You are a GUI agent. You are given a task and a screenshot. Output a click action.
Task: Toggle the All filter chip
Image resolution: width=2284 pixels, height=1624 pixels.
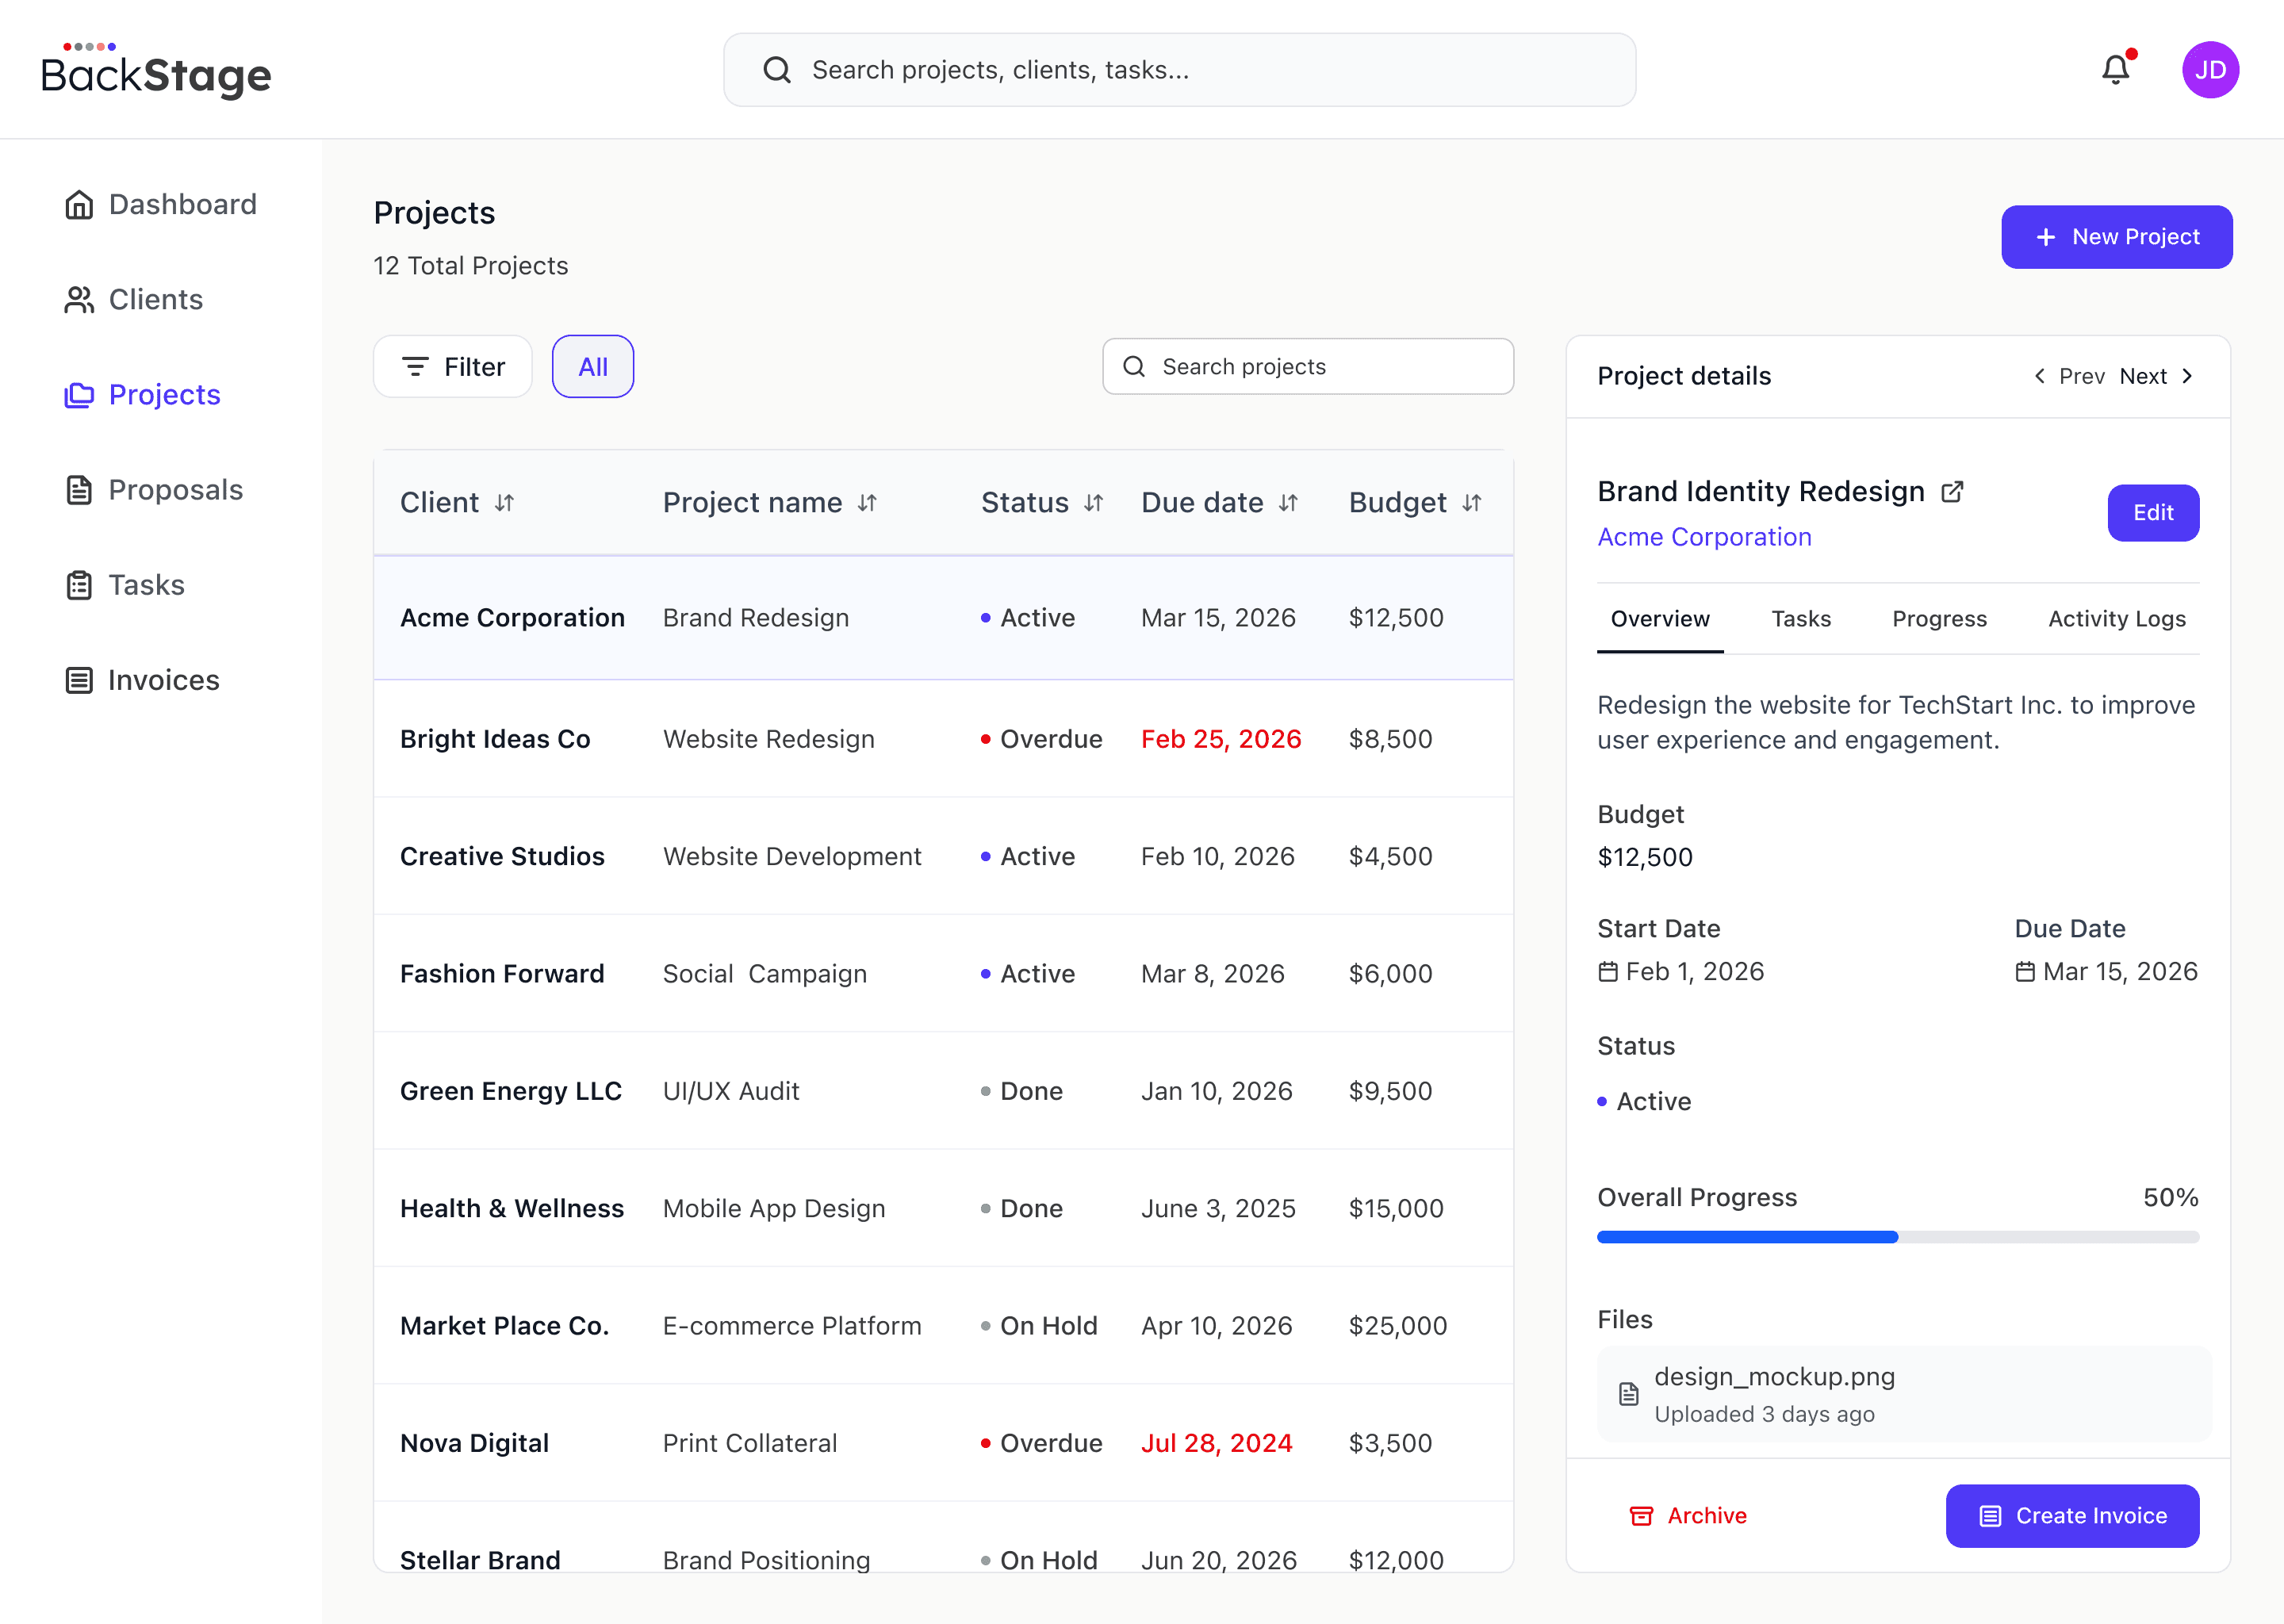coord(593,367)
